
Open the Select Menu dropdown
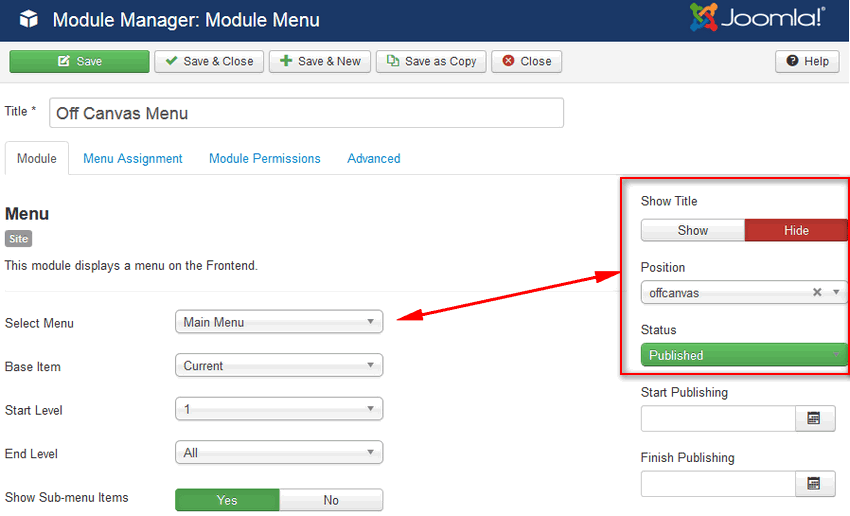279,322
